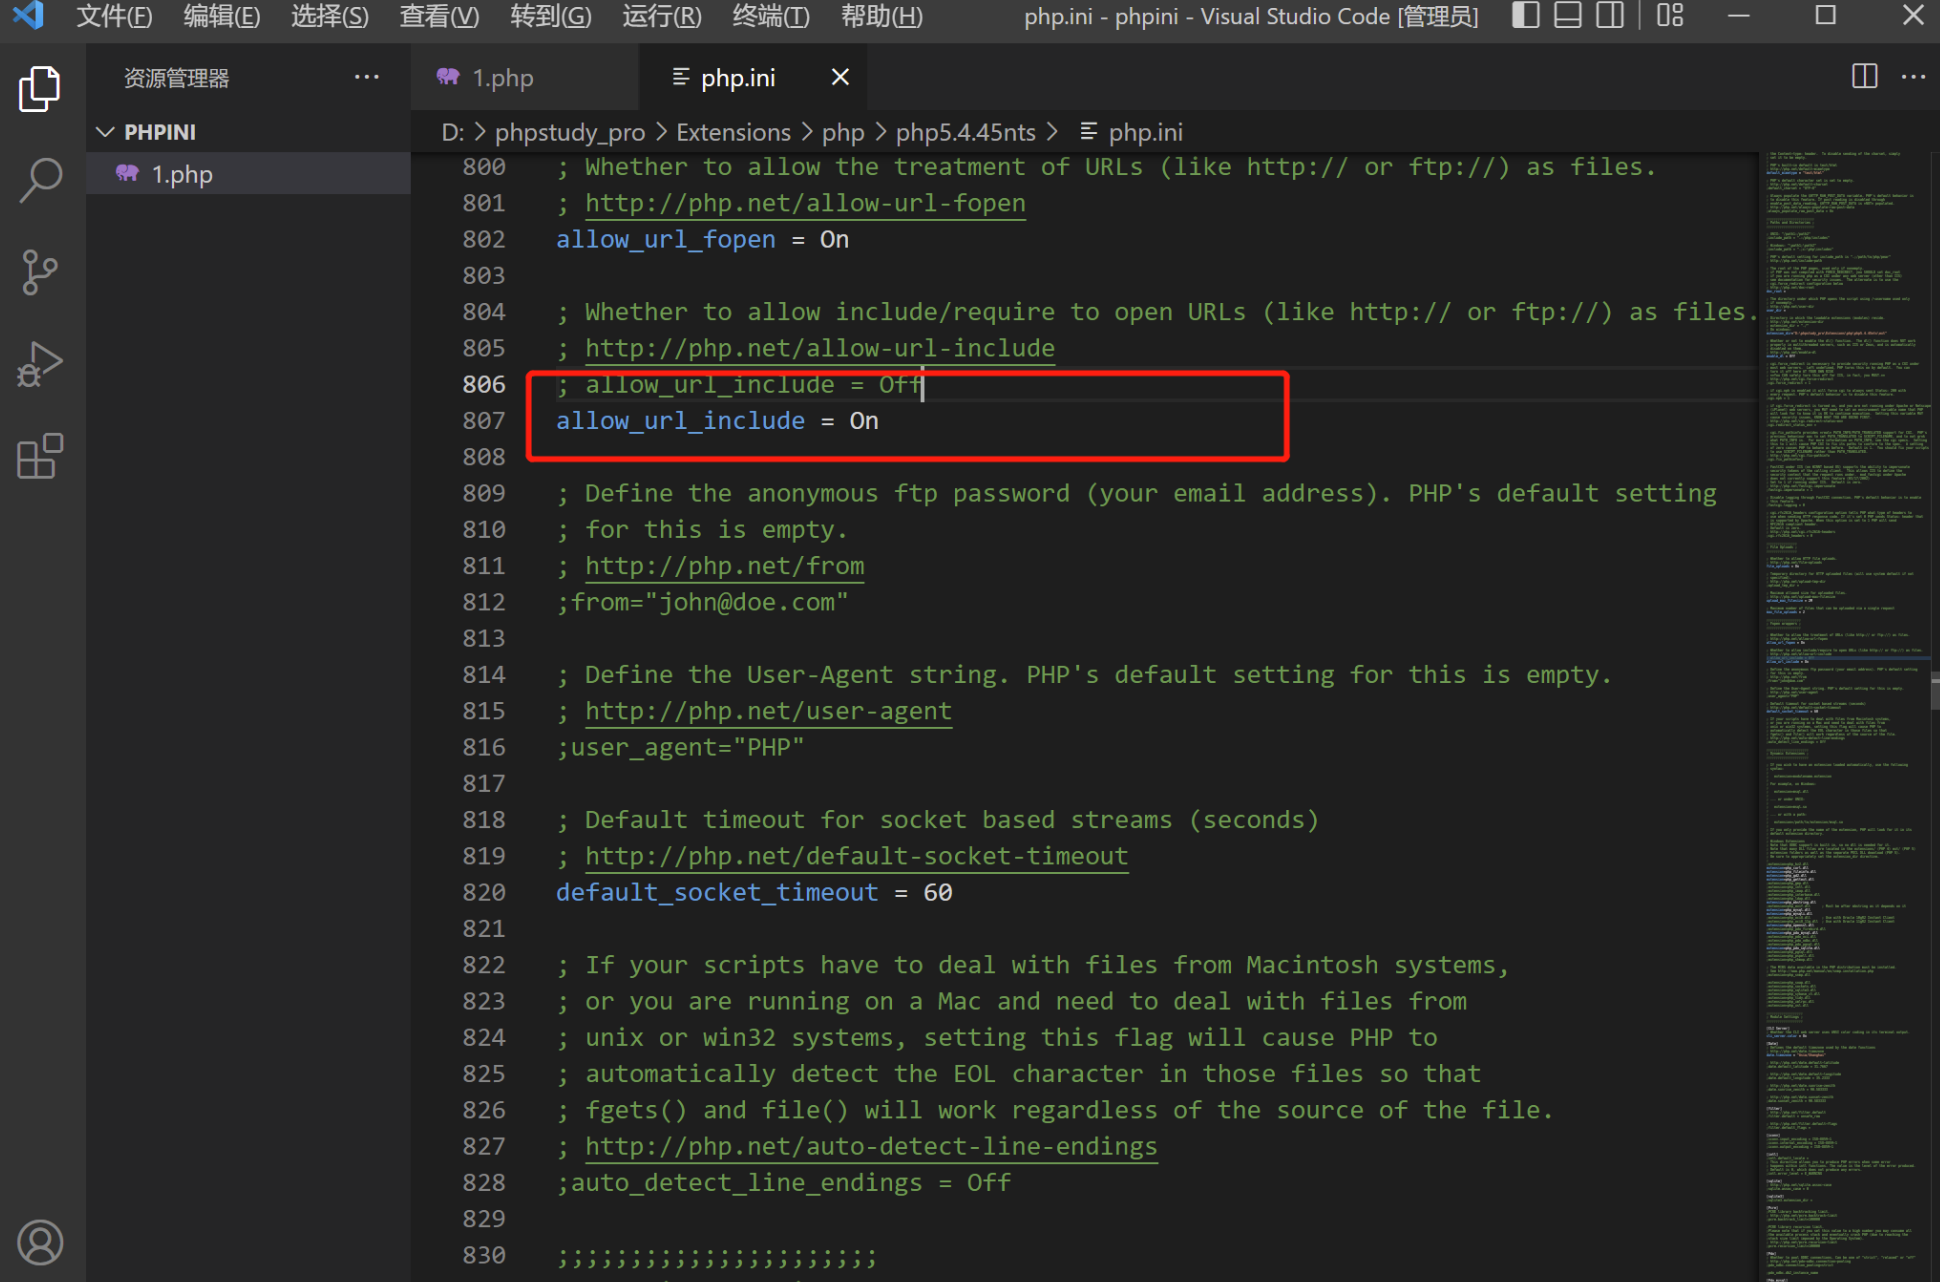1940x1282 pixels.
Task: Follow the allow-url-fopen php.net link
Action: [805, 203]
